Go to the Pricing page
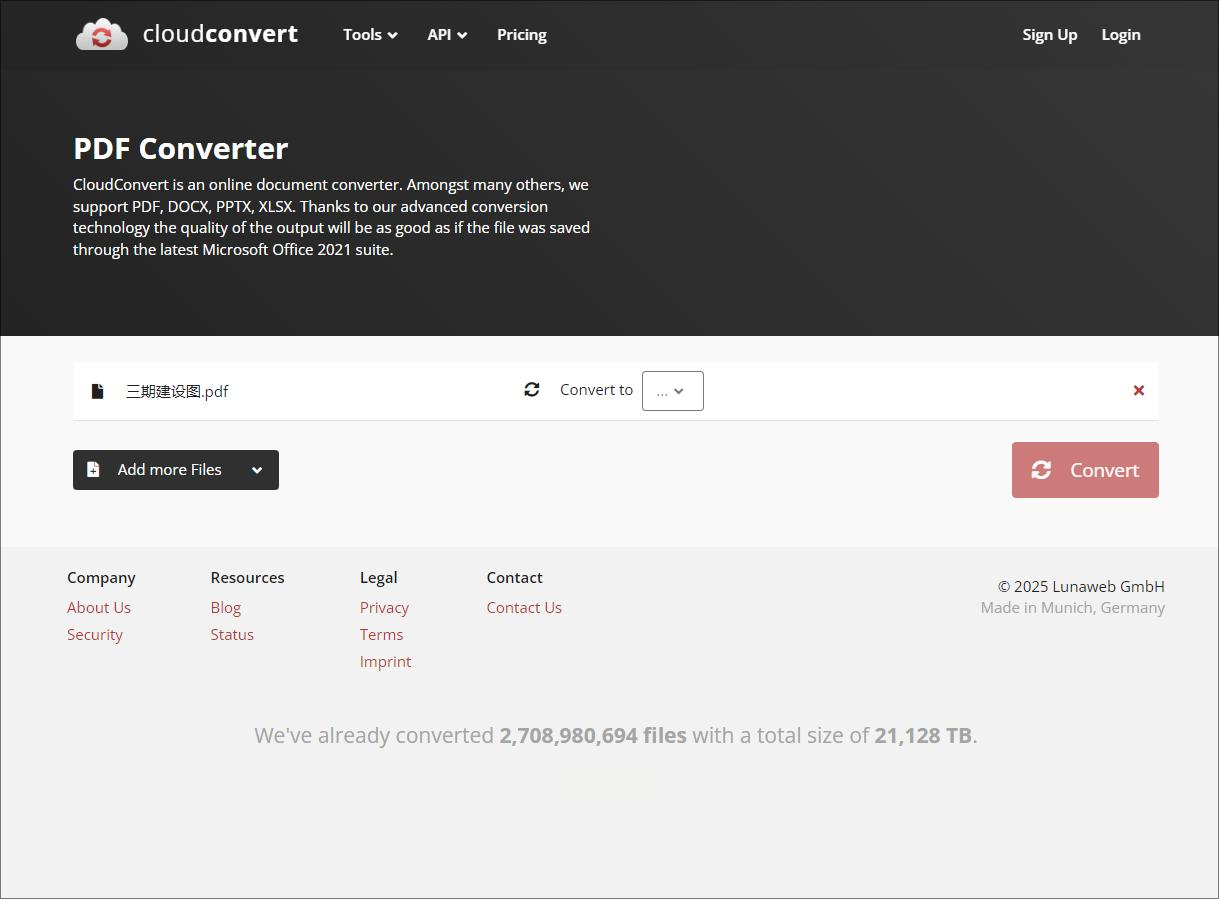1219x899 pixels. click(x=522, y=34)
